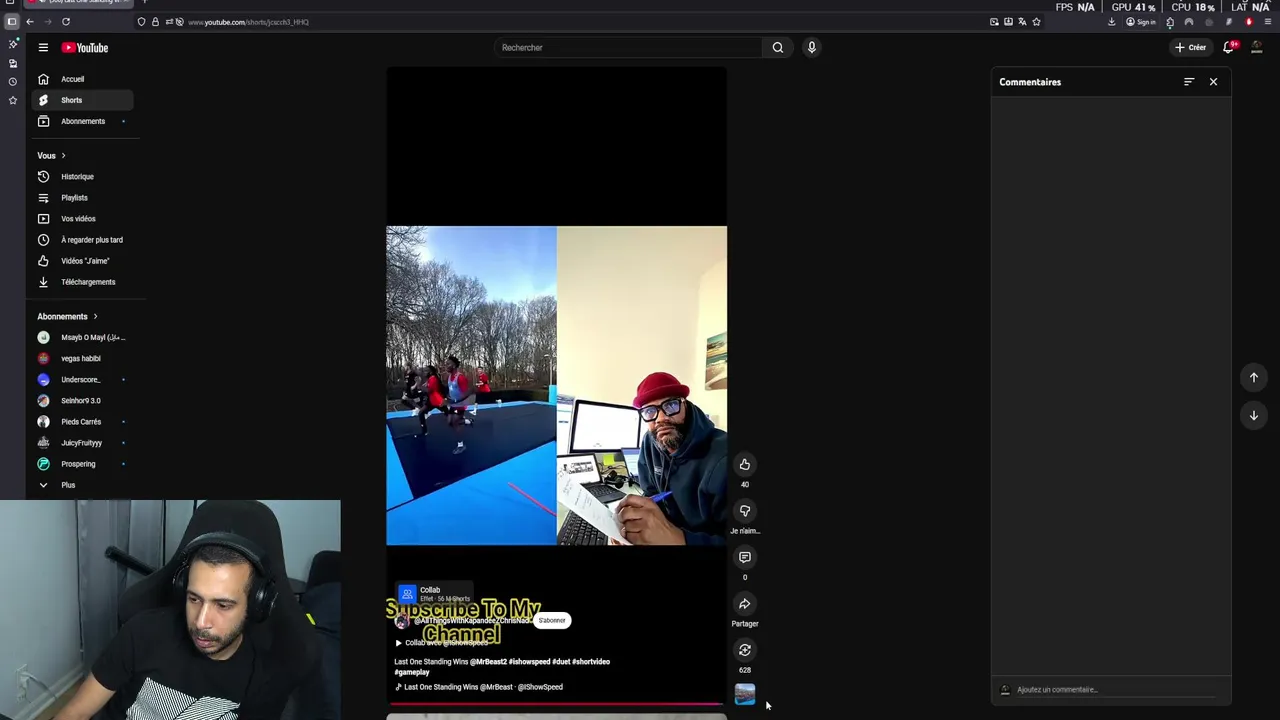Open À regarder plus tard
Image resolution: width=1280 pixels, height=720 pixels.
[81, 240]
